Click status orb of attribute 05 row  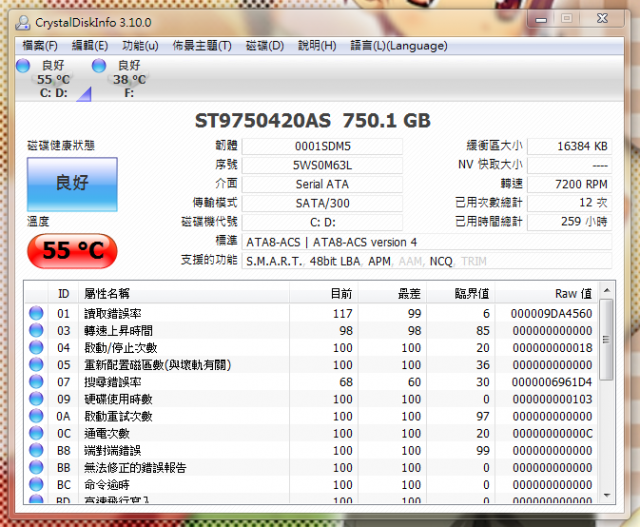coord(36,365)
